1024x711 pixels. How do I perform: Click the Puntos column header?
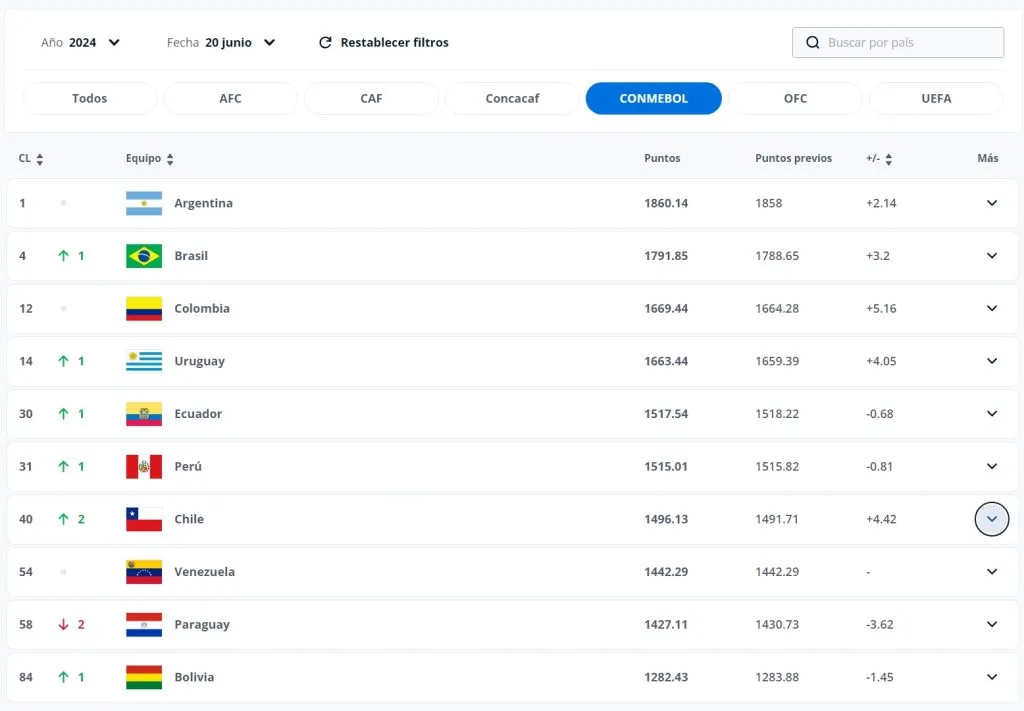tap(662, 158)
